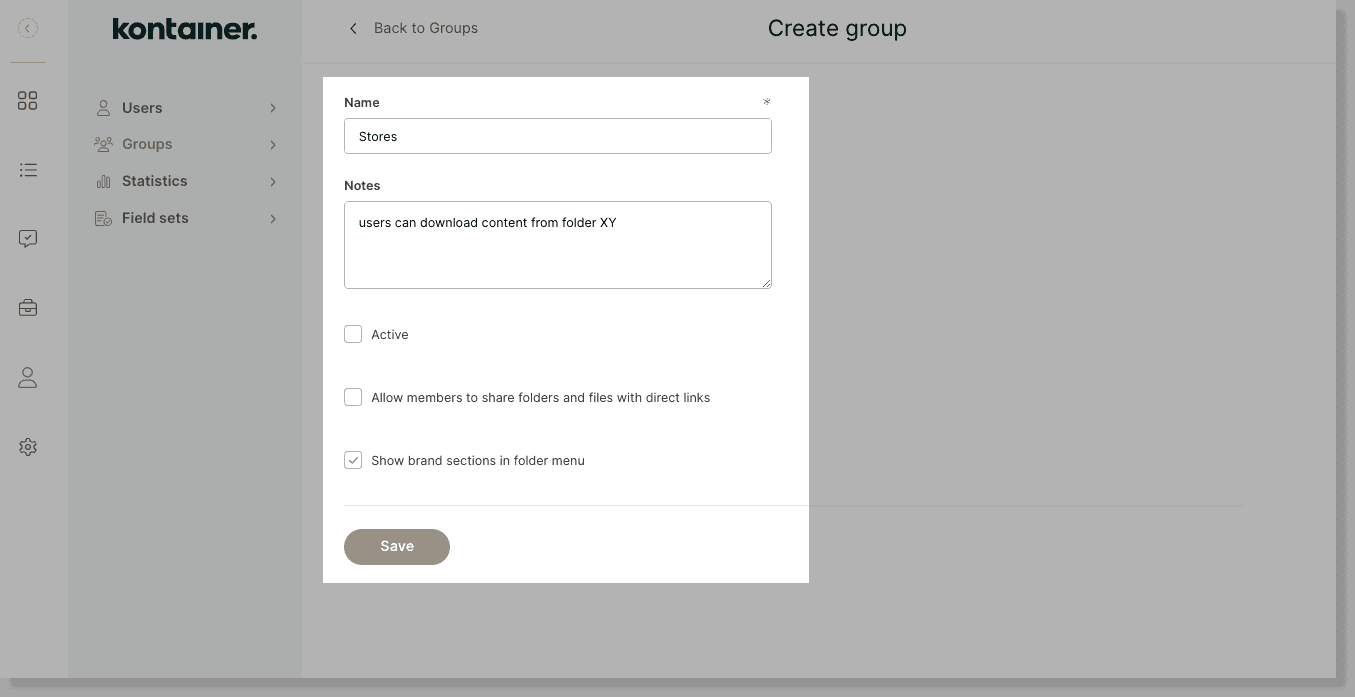This screenshot has height=697, width=1355.
Task: Click the Groups people icon
Action: [103, 144]
